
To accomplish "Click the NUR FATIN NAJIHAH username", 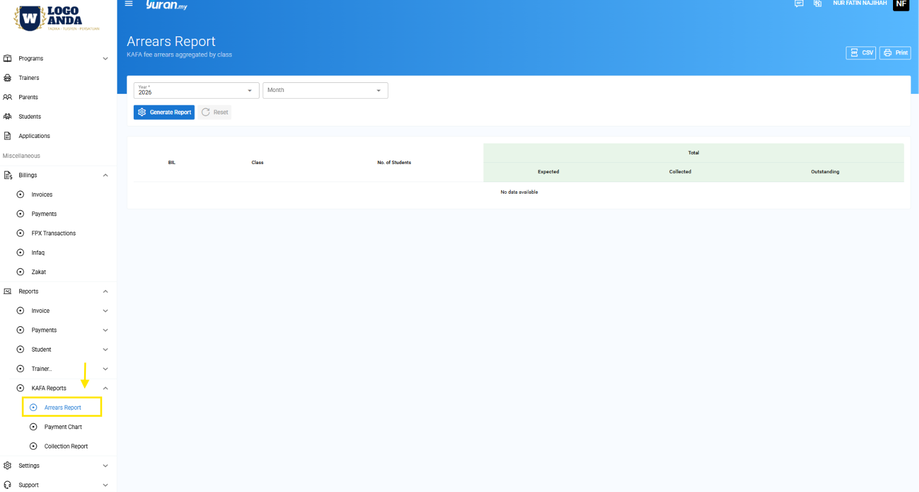I will tap(860, 4).
